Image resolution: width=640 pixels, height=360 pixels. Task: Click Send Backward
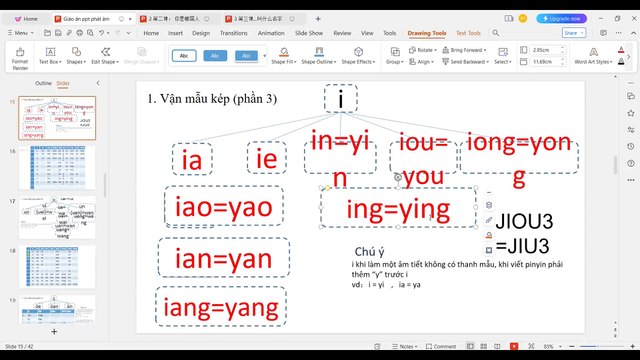tap(465, 62)
